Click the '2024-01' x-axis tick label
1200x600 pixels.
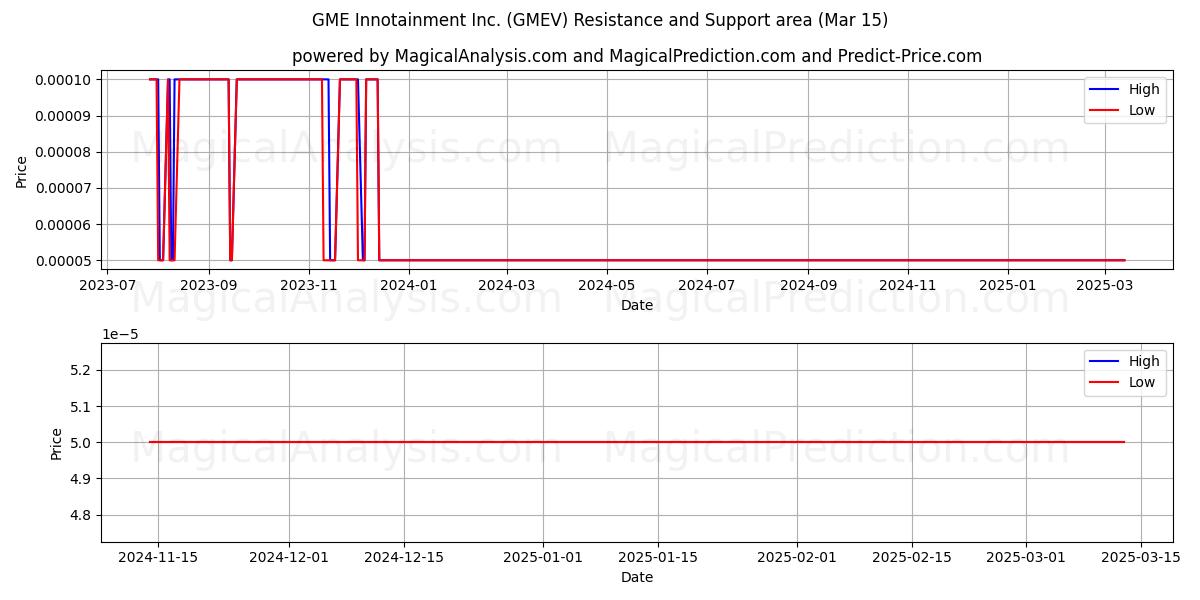point(408,285)
